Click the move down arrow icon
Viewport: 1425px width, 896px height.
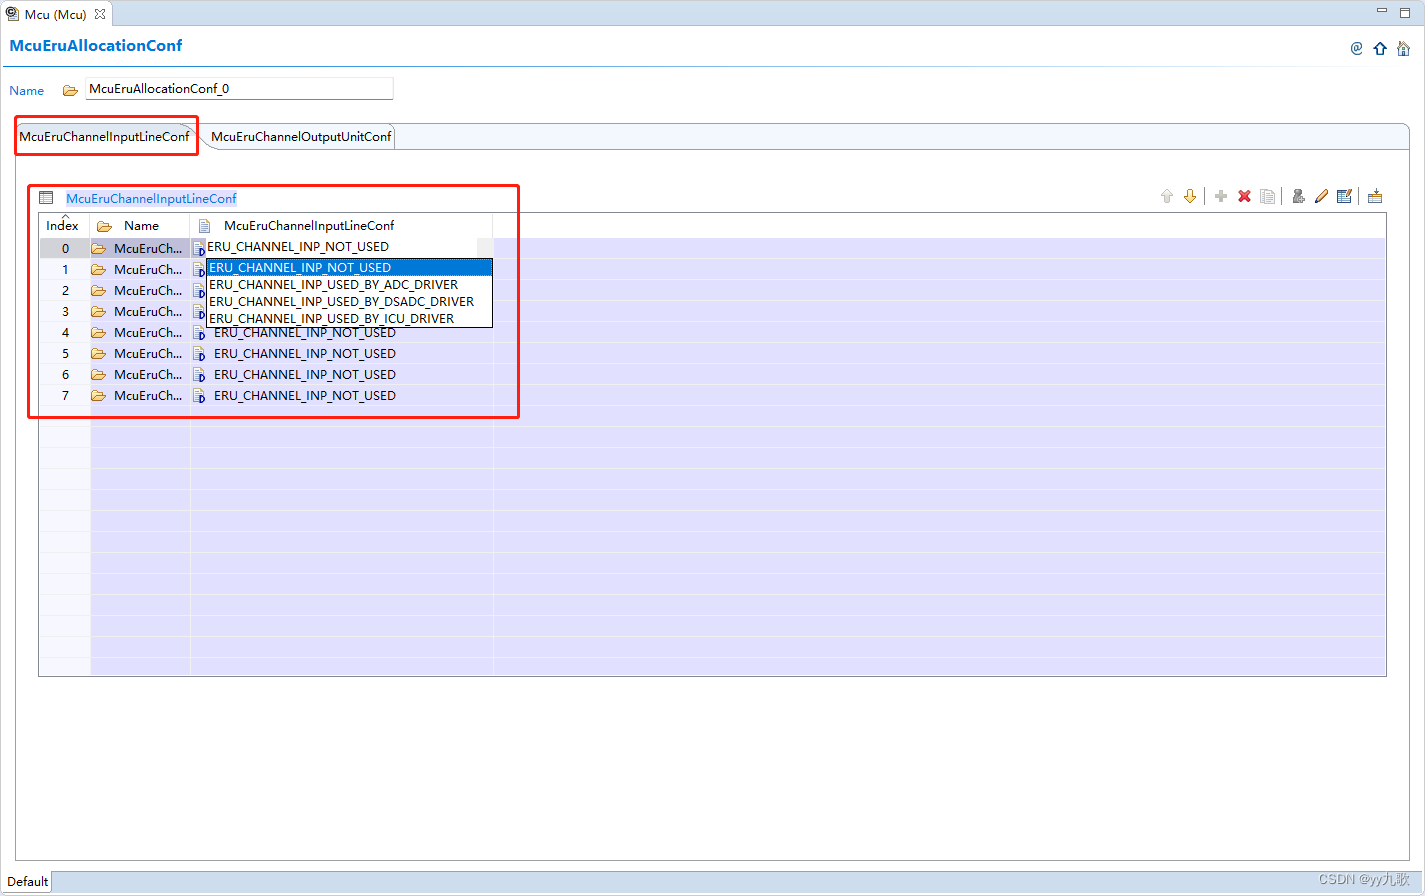click(x=1190, y=196)
